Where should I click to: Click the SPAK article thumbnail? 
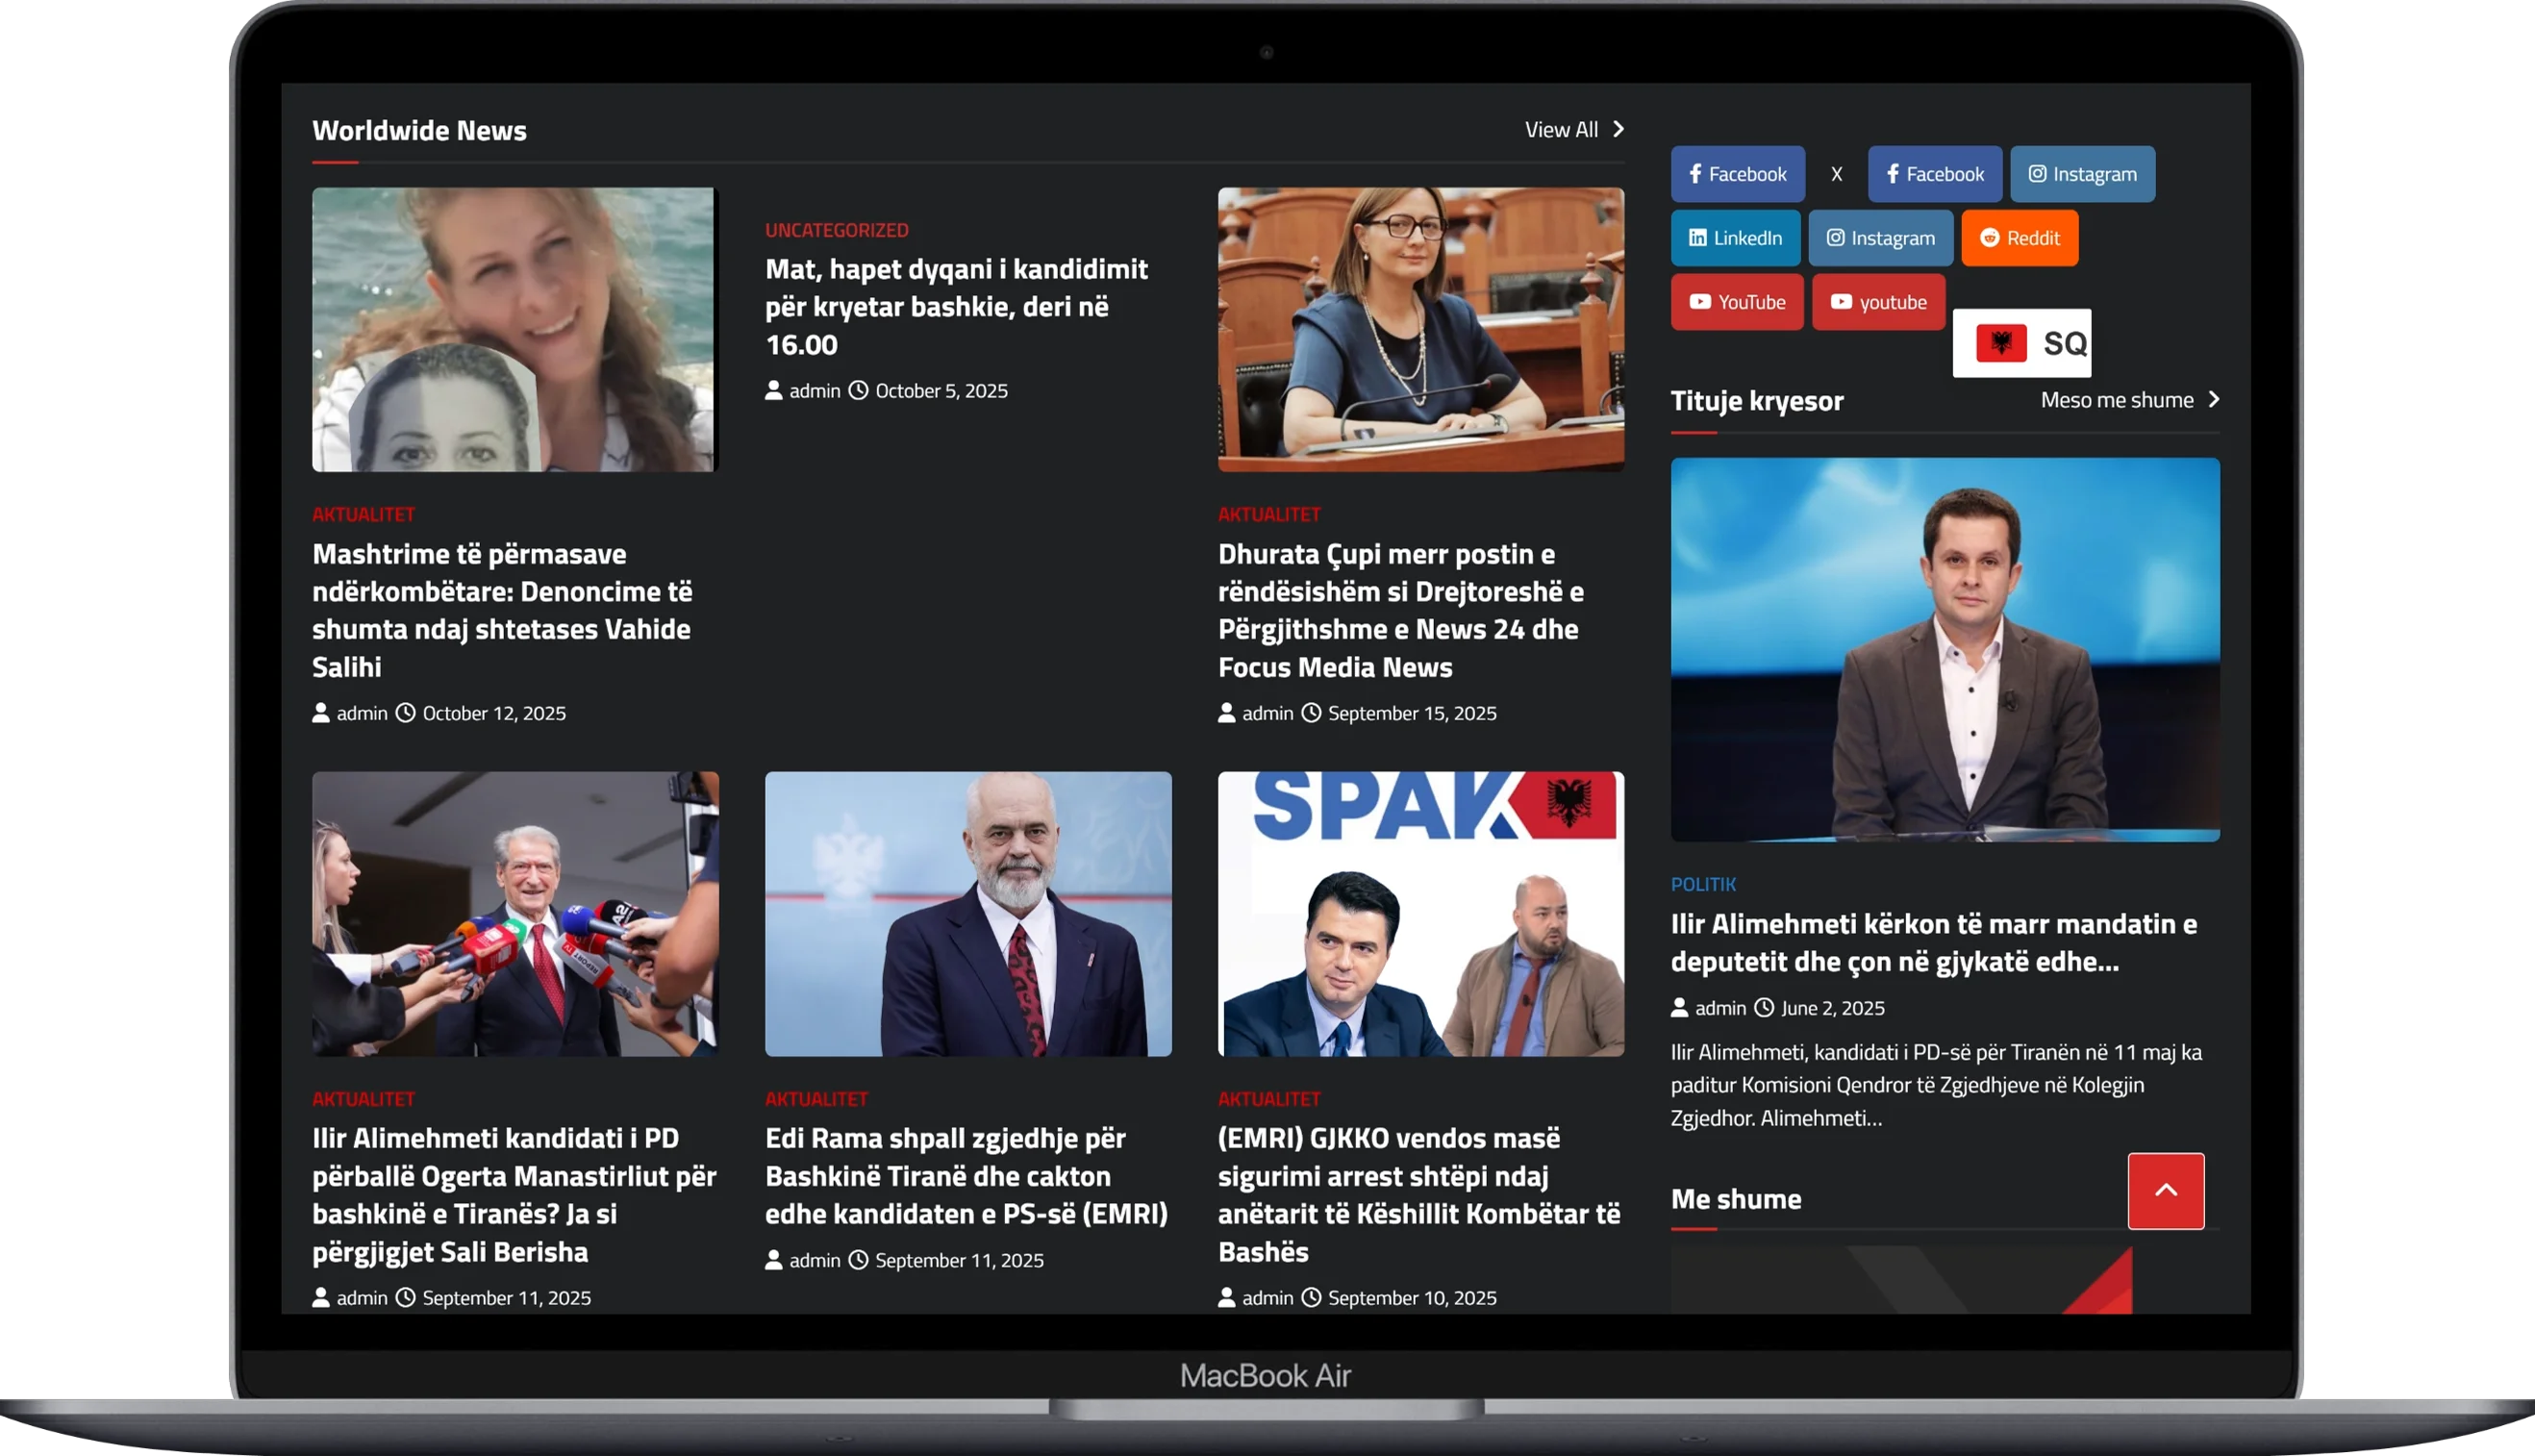(x=1420, y=913)
